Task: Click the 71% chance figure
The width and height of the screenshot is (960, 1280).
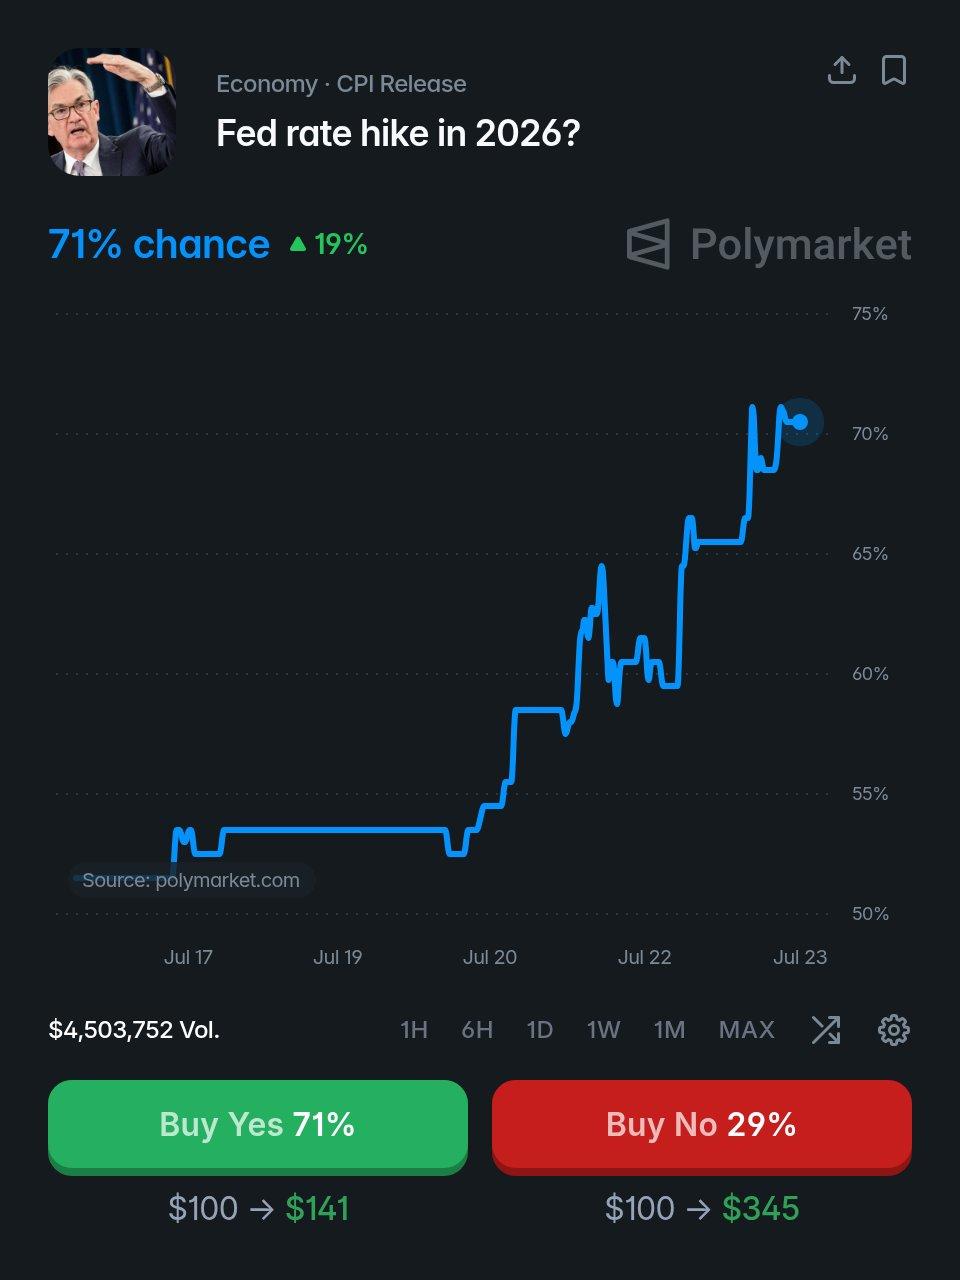Action: click(159, 244)
